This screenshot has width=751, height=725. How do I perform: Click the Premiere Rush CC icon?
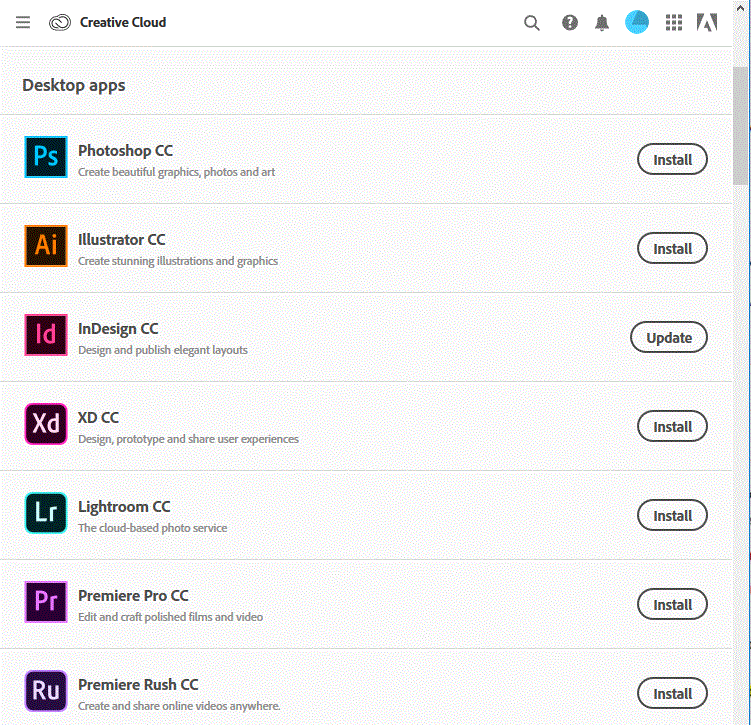point(46,692)
